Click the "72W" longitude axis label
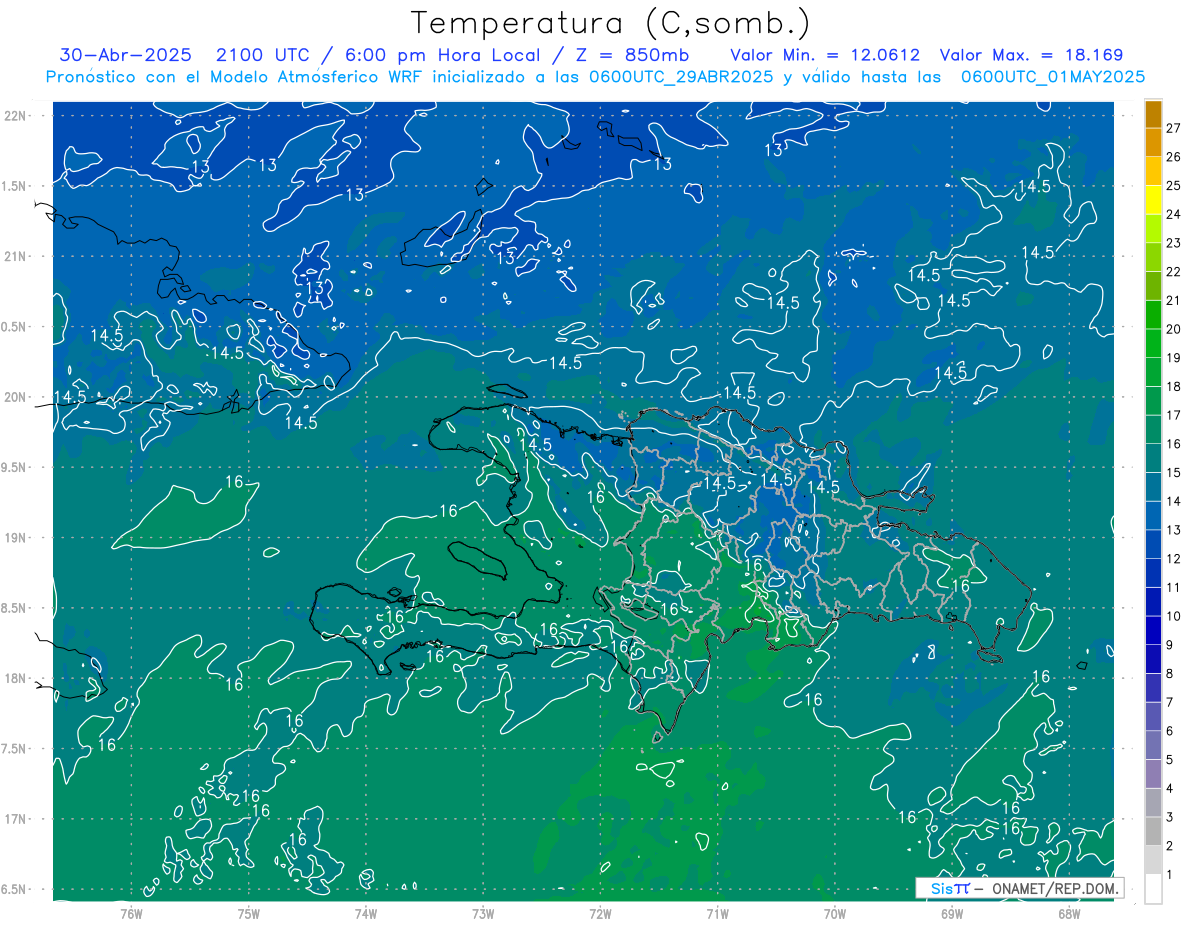Viewport: 1200px width, 927px height. [x=600, y=913]
